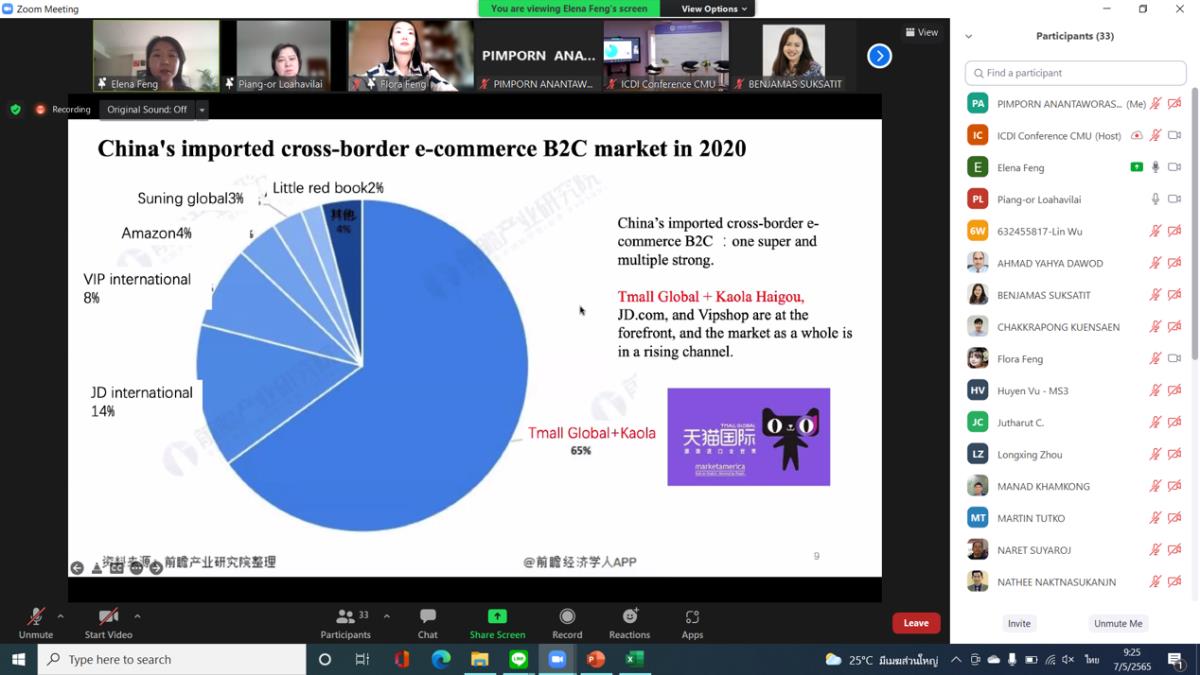This screenshot has width=1200, height=675.
Task: Click the camera icon beside Elena Feng
Action: coord(1175,167)
